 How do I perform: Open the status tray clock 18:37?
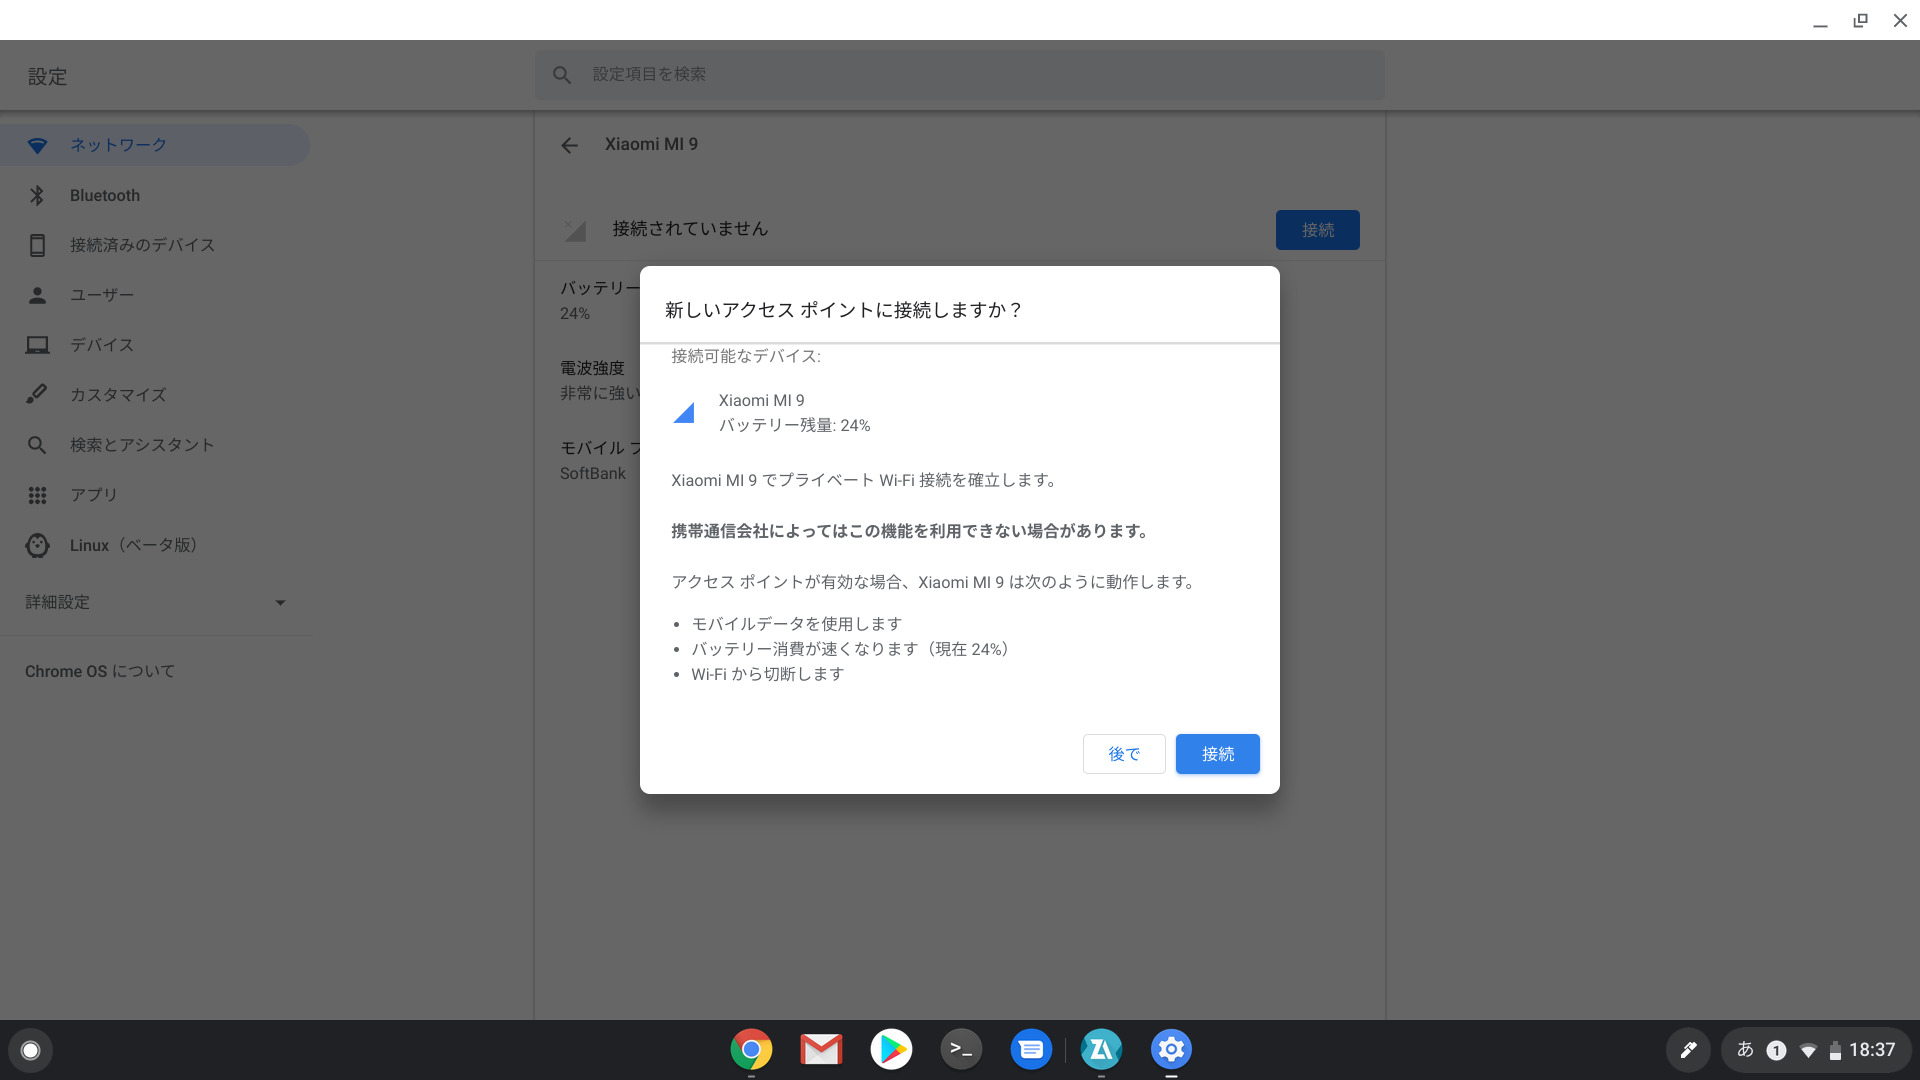tap(1872, 1050)
